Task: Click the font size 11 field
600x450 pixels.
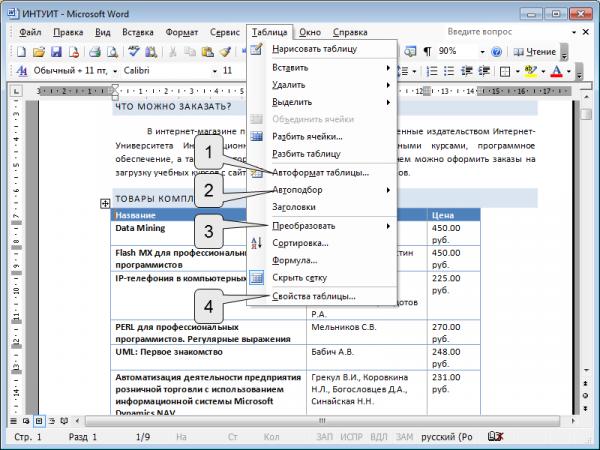Action: tap(227, 71)
